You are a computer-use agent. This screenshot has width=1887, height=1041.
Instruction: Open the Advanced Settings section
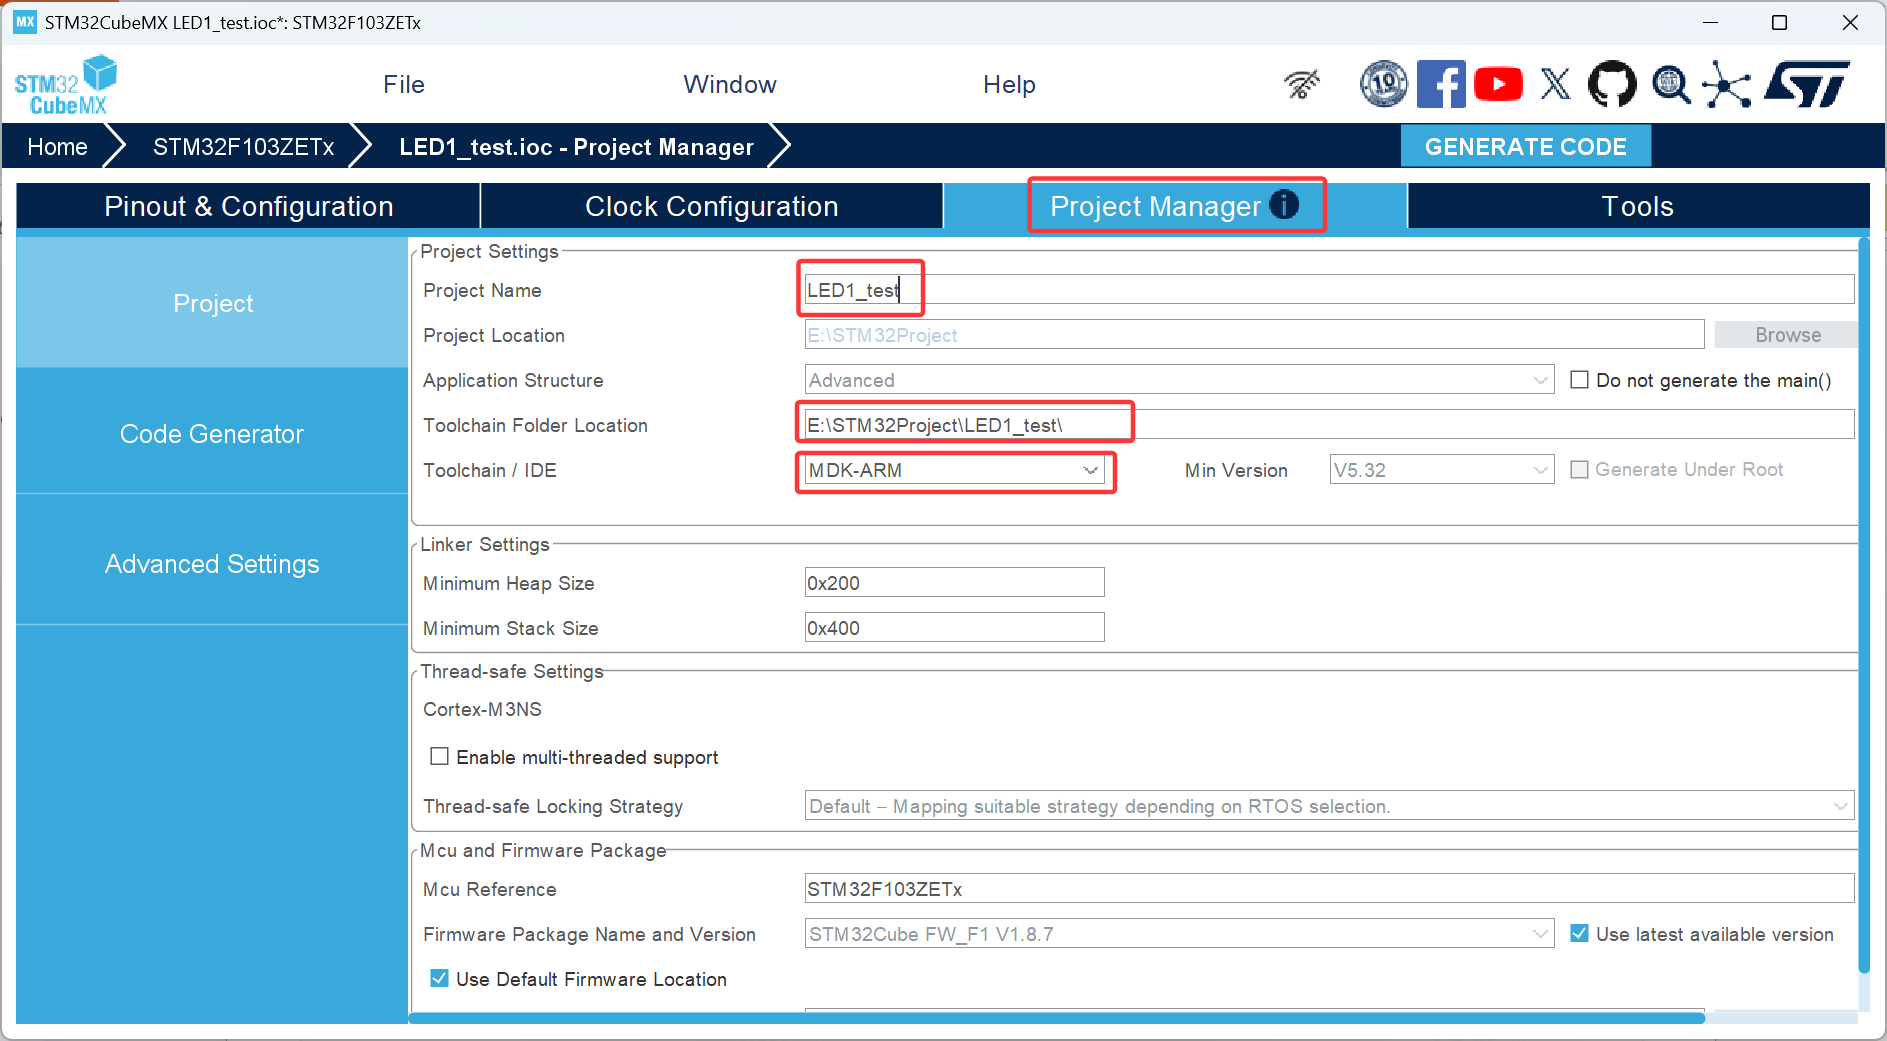click(x=212, y=564)
